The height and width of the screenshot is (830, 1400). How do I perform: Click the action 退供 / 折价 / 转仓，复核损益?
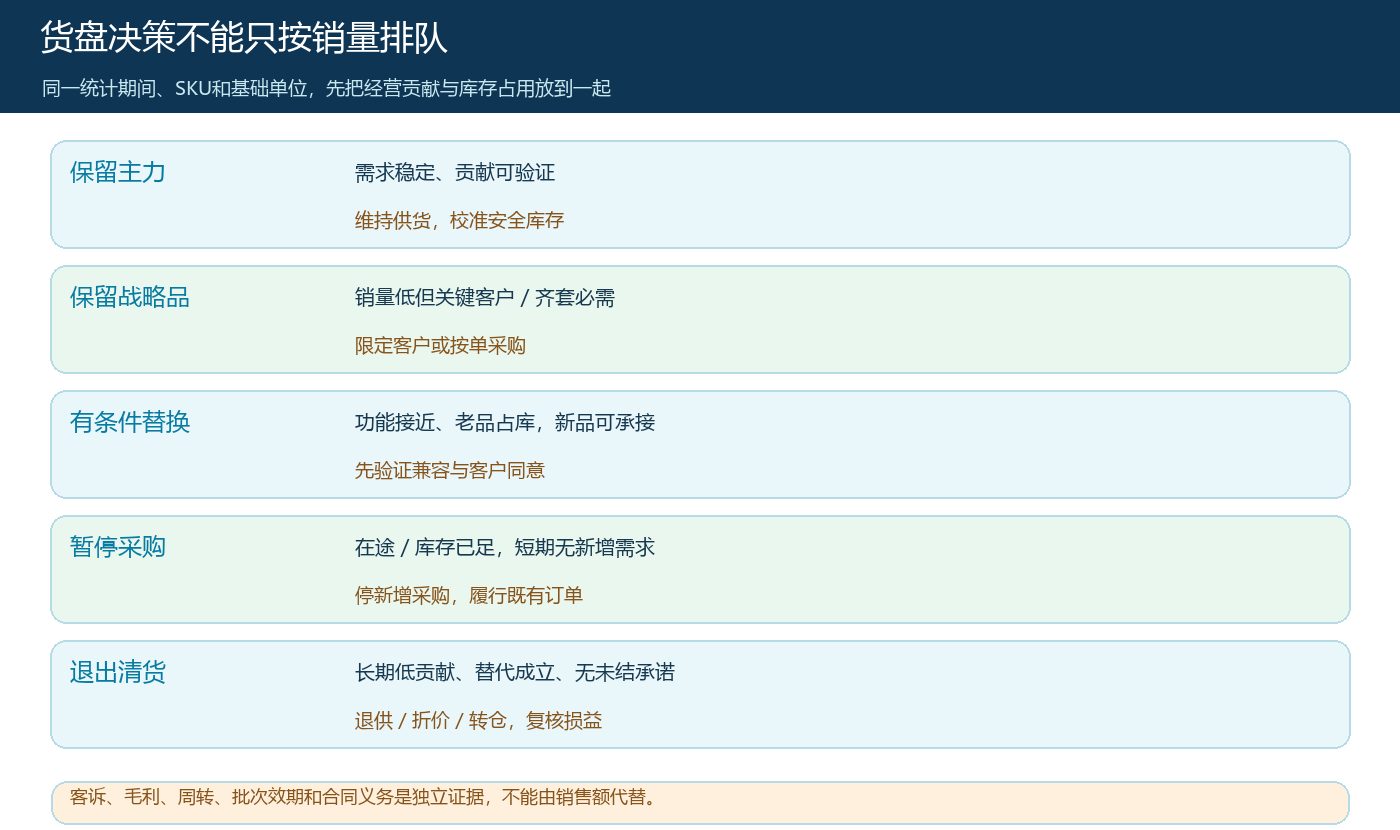(479, 720)
